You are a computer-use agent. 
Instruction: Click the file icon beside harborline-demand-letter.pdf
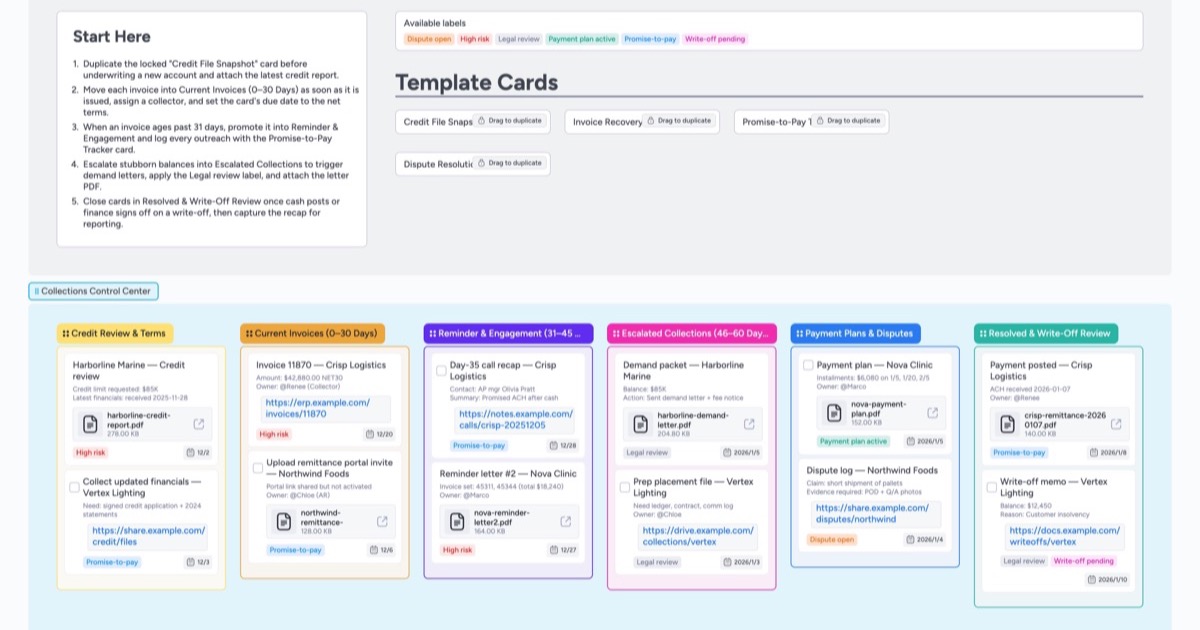coord(640,424)
